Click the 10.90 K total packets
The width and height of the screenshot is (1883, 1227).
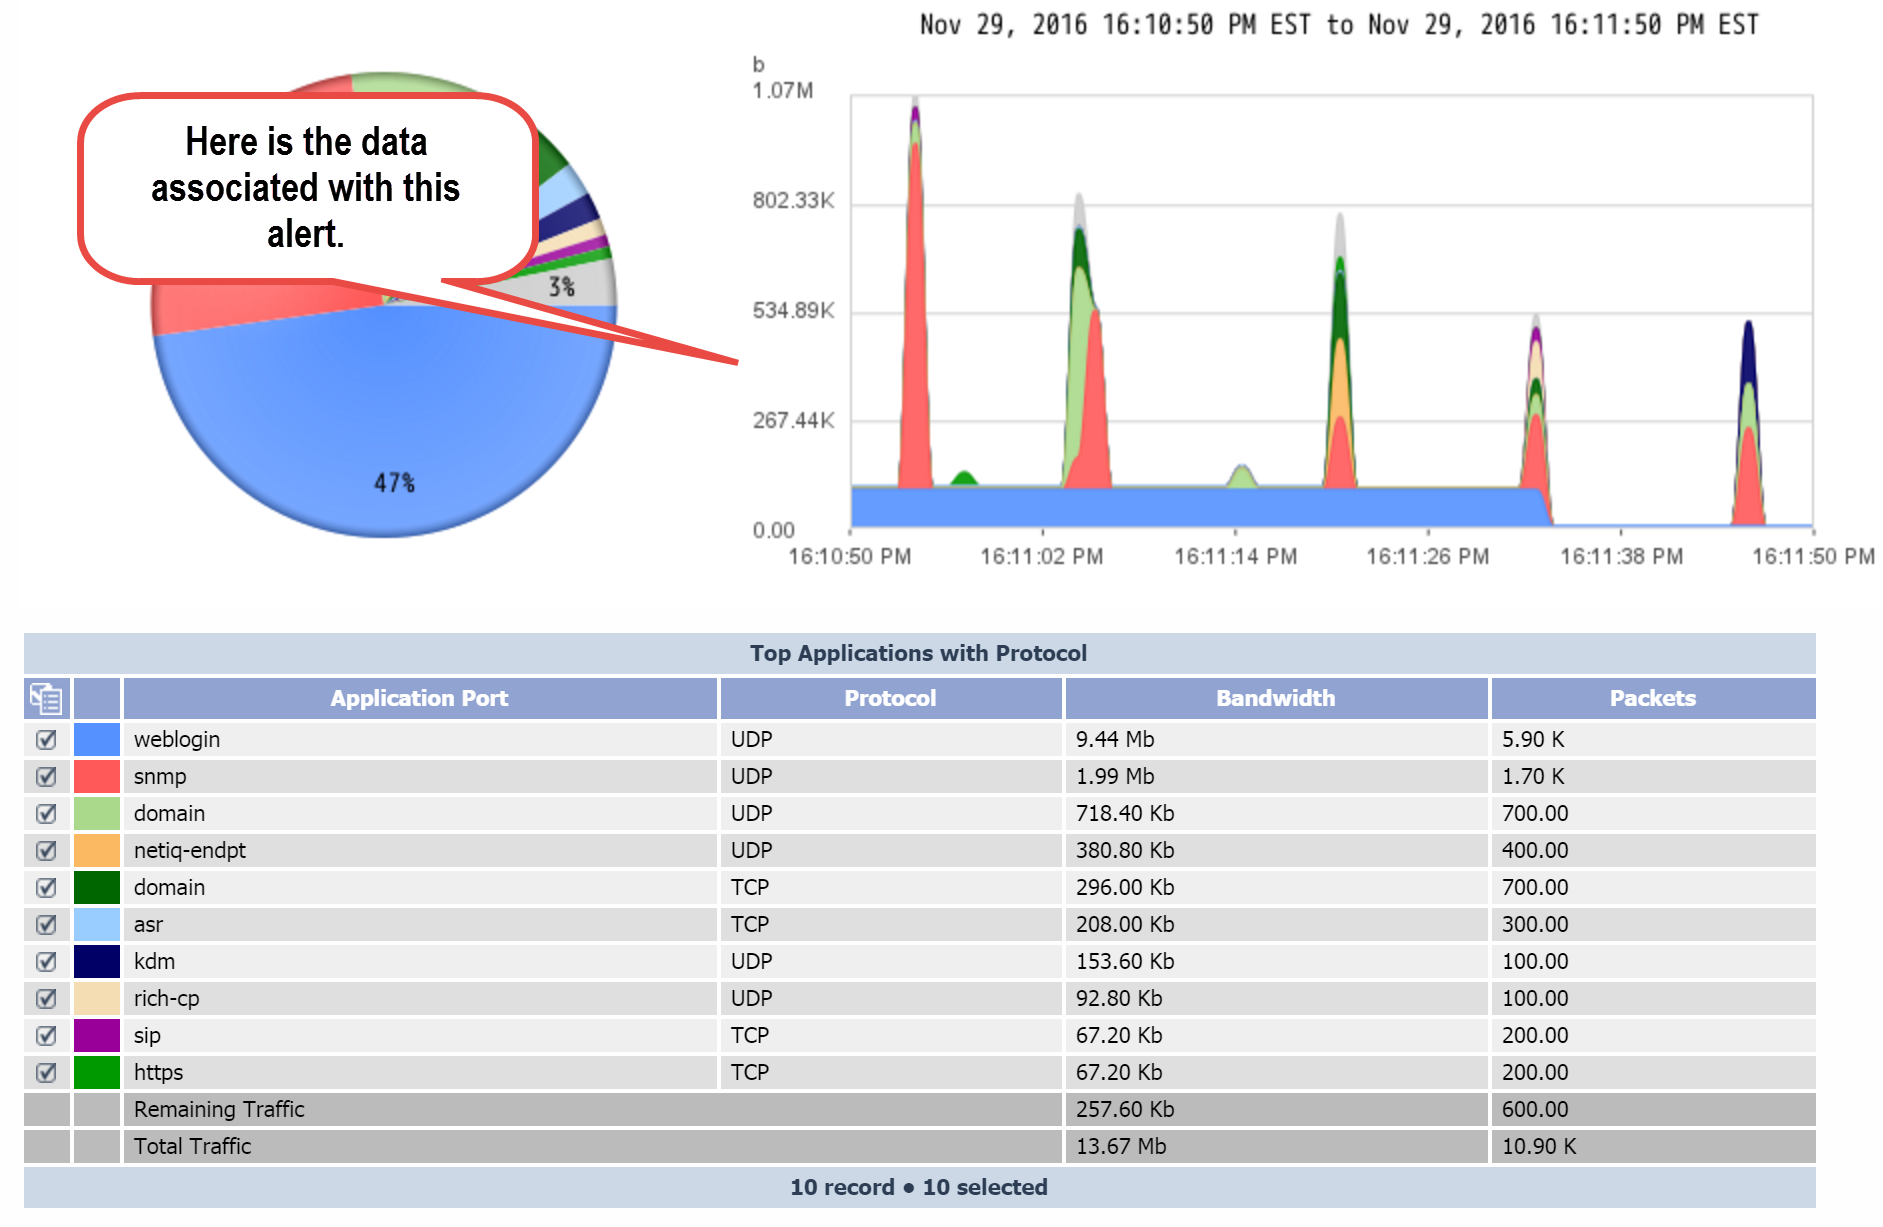(1539, 1146)
